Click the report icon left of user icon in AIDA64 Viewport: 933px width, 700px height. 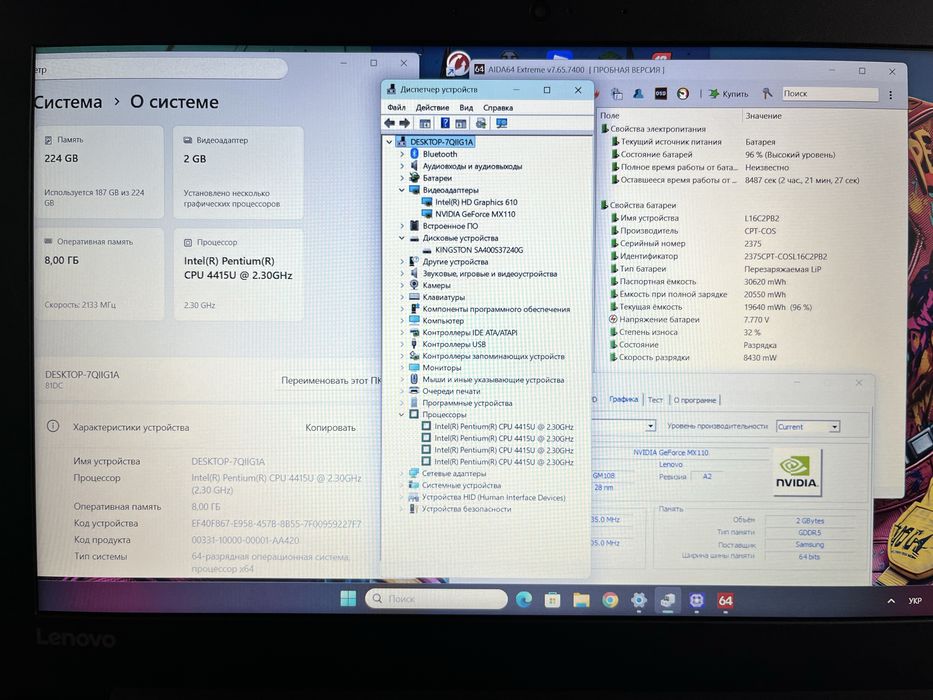click(x=616, y=94)
